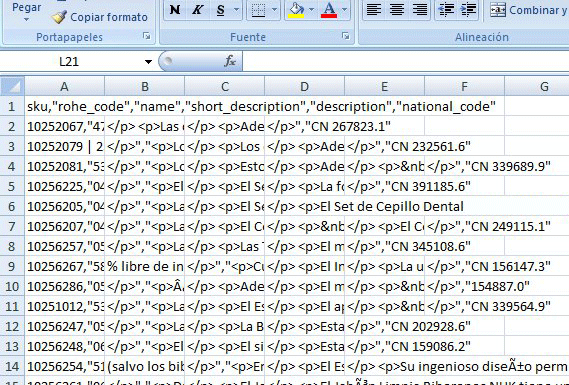
Task: Select cell starting 10256254
Action: point(65,366)
